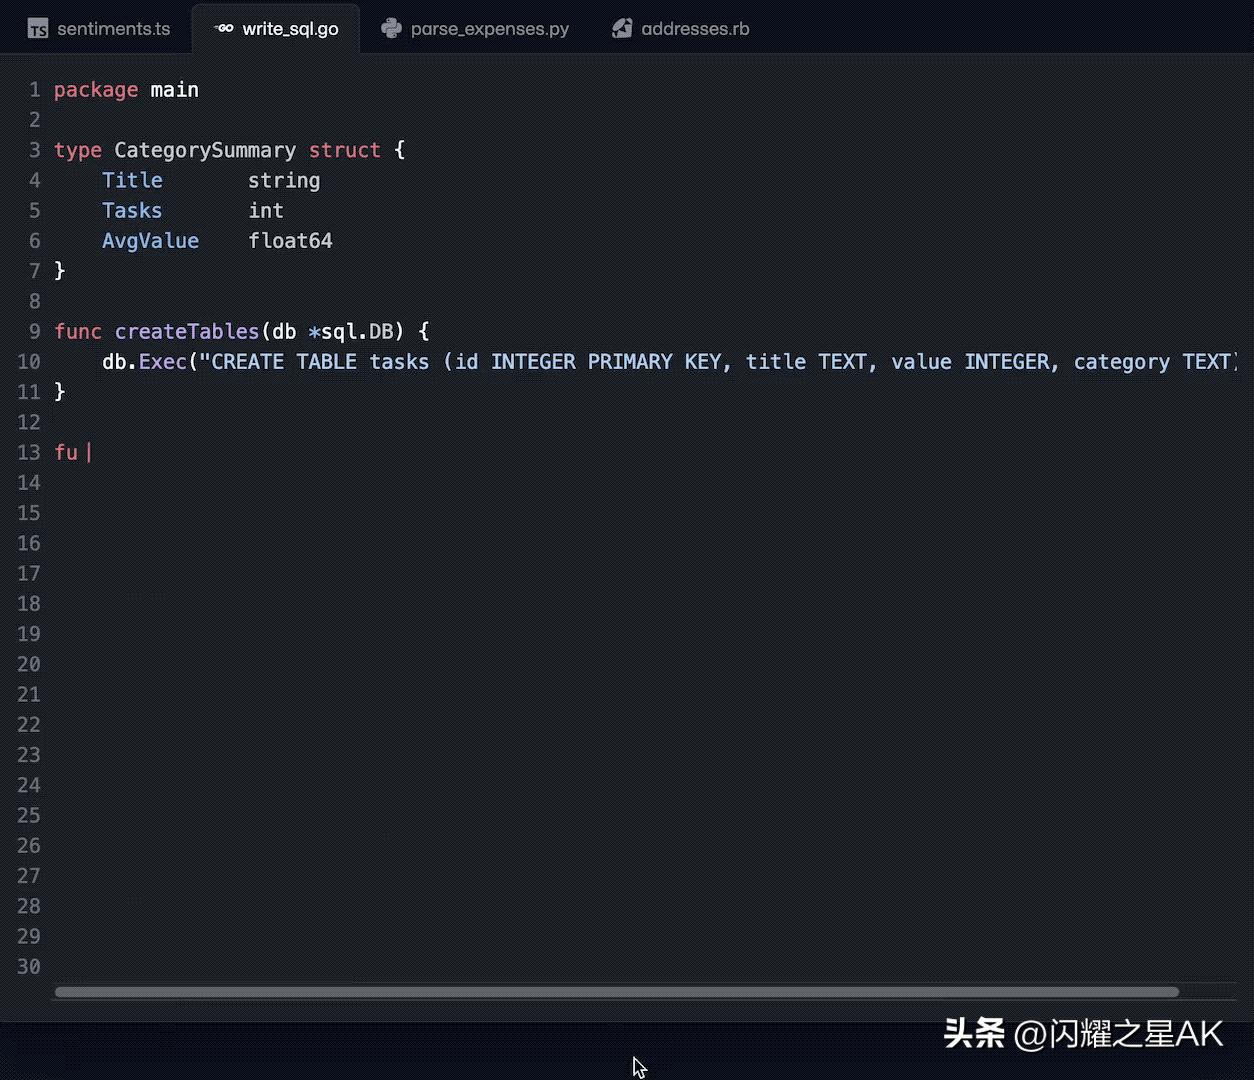The height and width of the screenshot is (1080, 1254).
Task: Place cursor on the createTables function name
Action: [187, 332]
